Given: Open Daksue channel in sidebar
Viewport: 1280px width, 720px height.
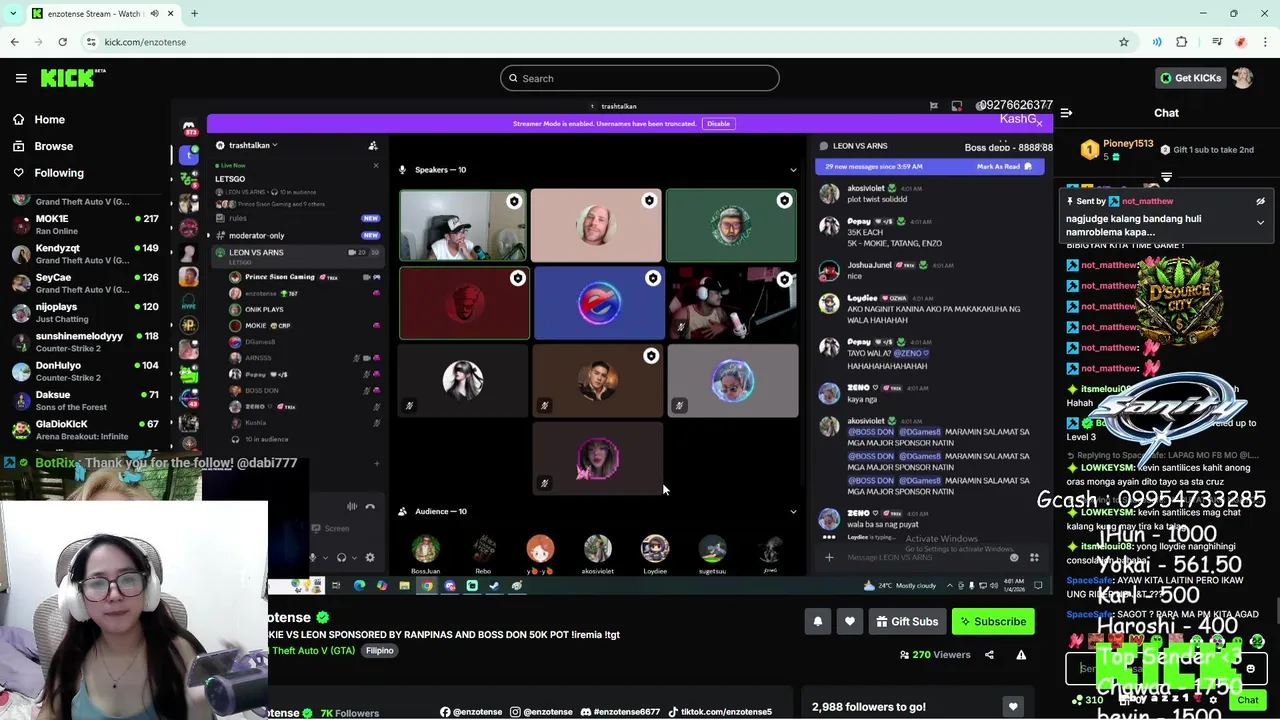Looking at the screenshot, I should point(85,400).
